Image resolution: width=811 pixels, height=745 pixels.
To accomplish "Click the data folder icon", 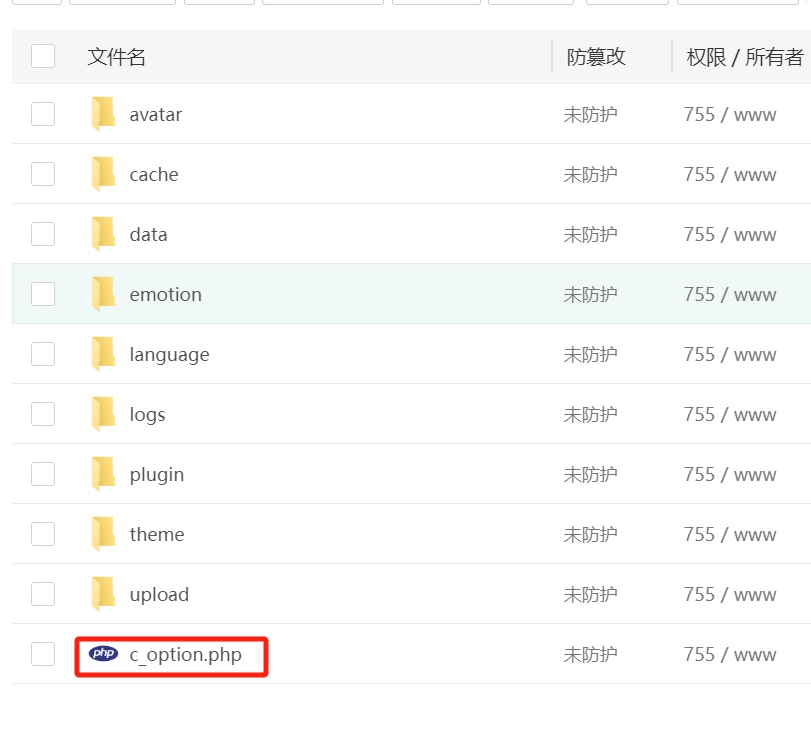I will pos(103,234).
